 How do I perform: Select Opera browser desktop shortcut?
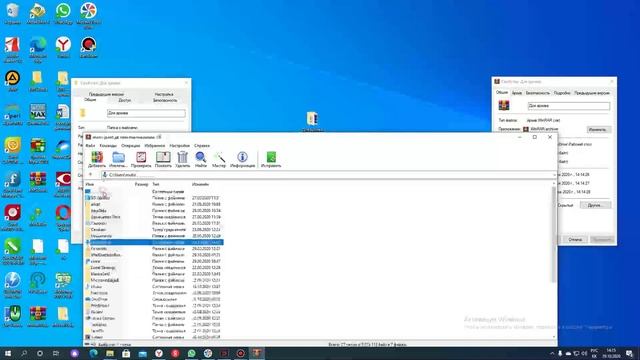[x=63, y=217]
